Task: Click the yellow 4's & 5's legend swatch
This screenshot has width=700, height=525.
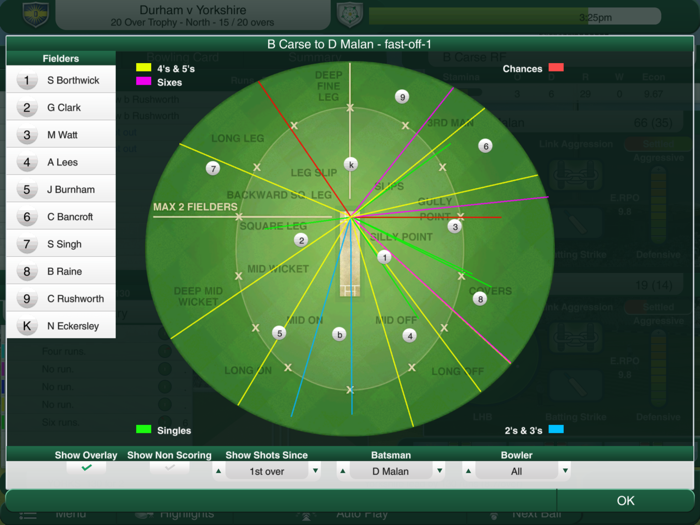Action: pos(144,67)
